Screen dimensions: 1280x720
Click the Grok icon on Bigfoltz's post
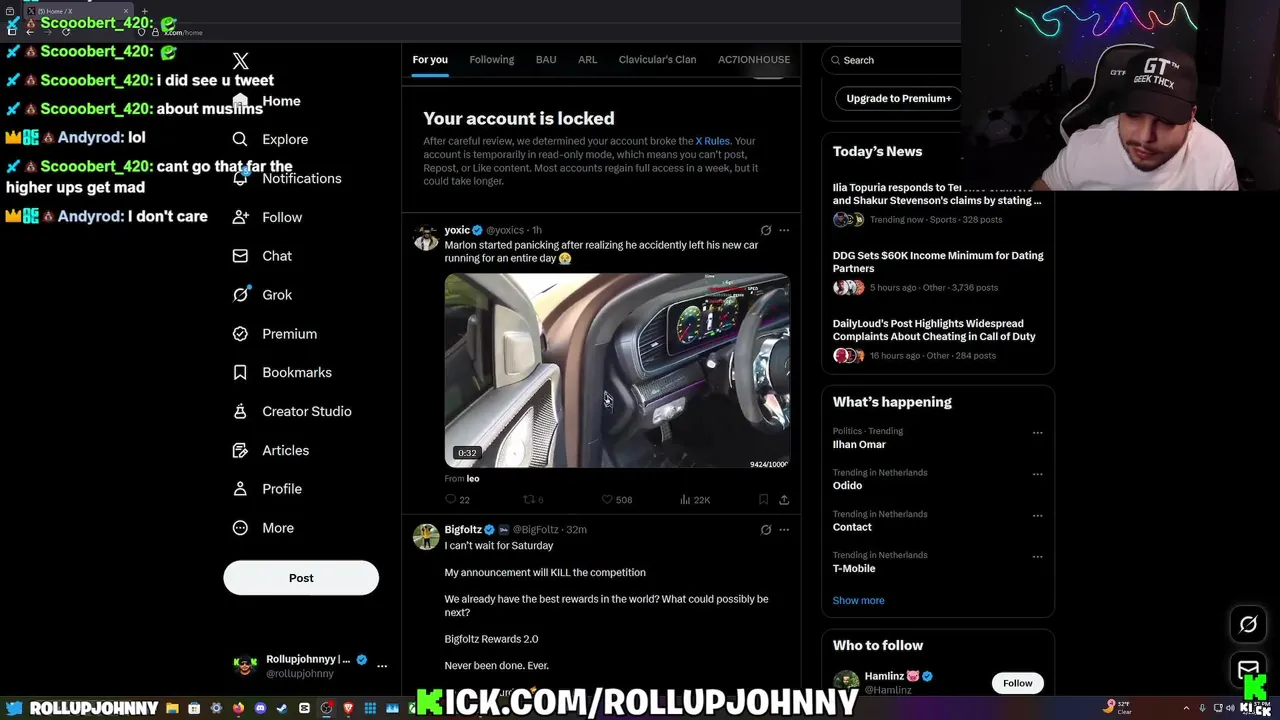click(766, 530)
